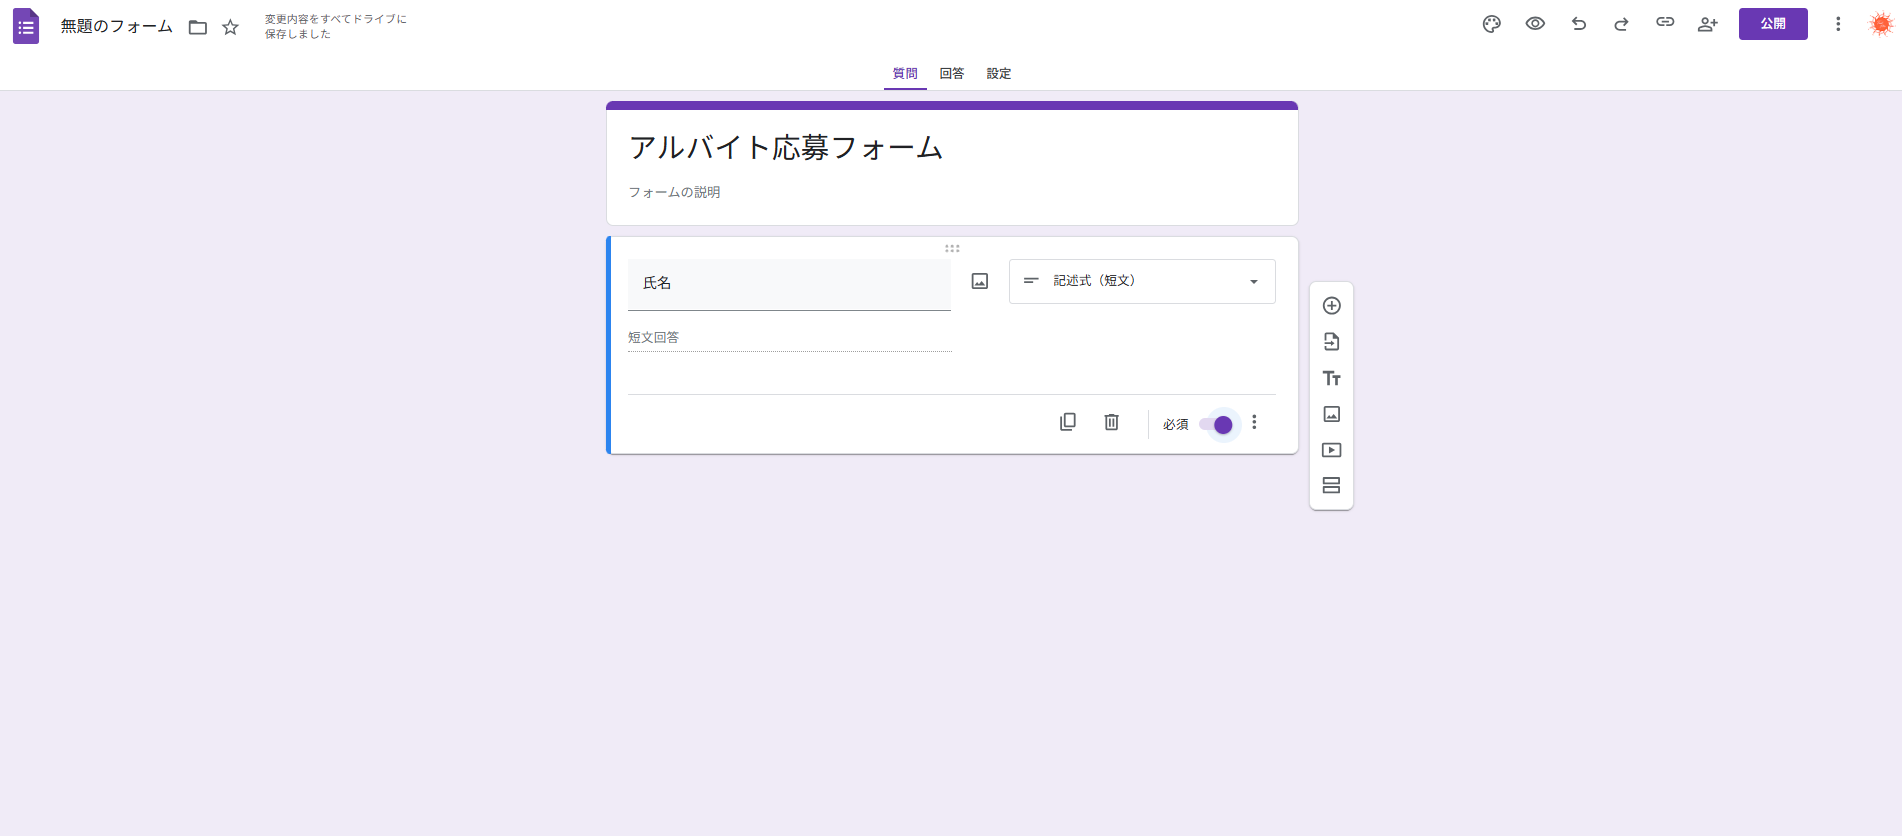The image size is (1902, 836).
Task: Add a new question from sidebar
Action: click(x=1331, y=306)
